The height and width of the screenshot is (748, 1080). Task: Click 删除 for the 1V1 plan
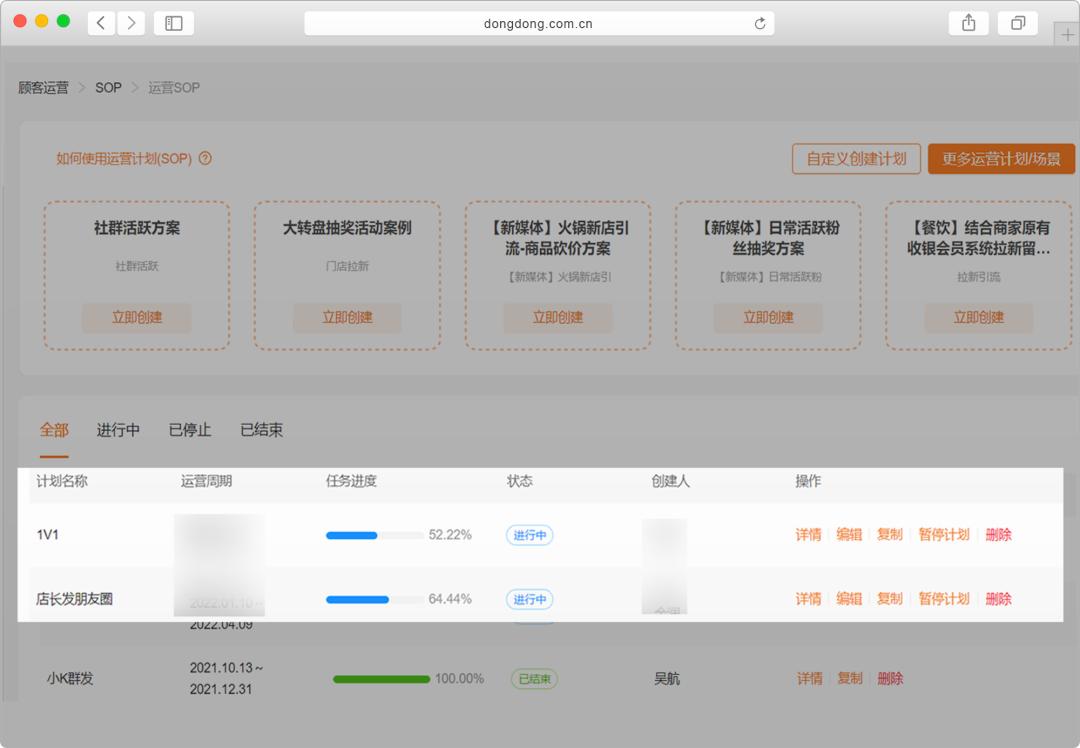click(x=998, y=534)
